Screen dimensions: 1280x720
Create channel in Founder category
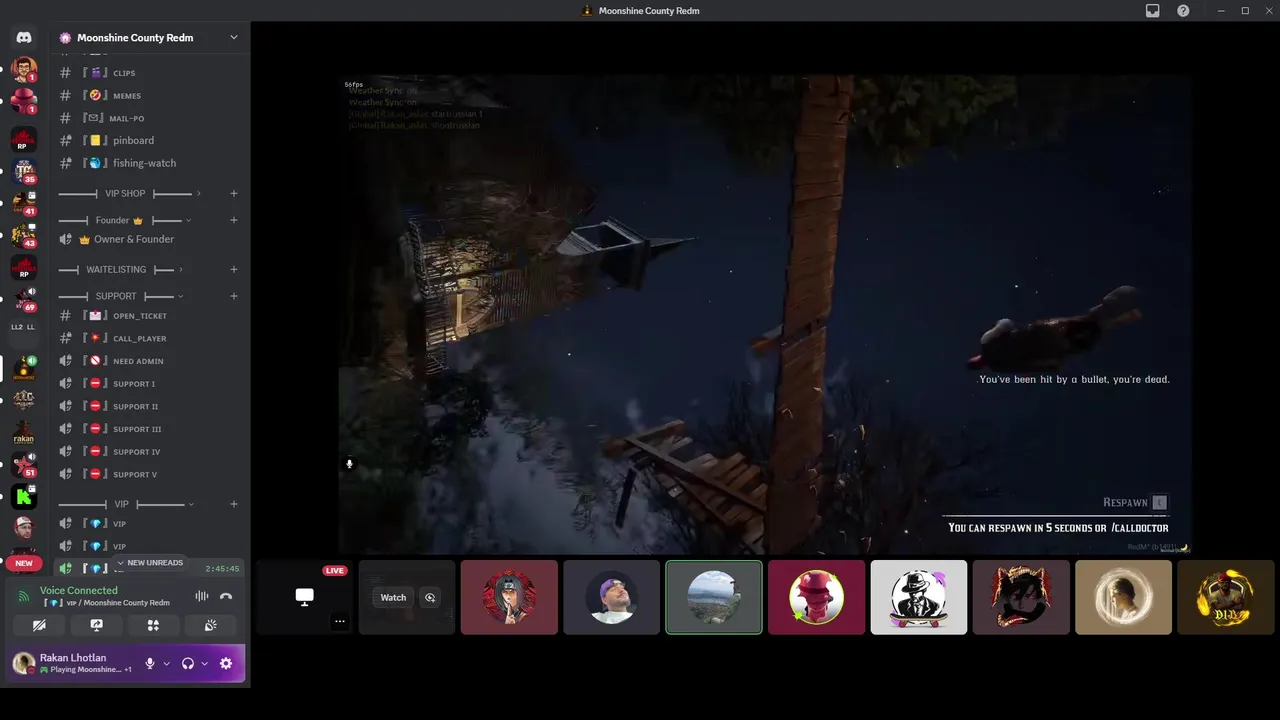[x=233, y=220]
